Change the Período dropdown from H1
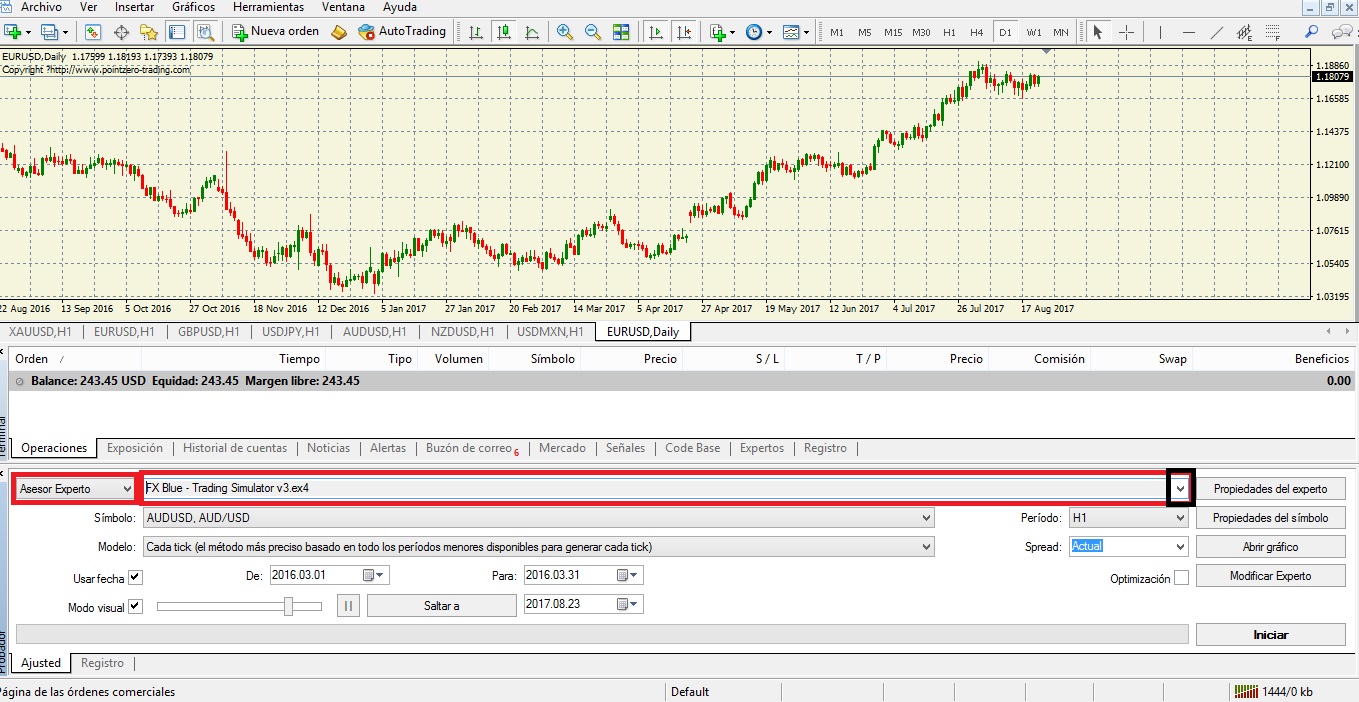Viewport: 1359px width, 702px height. pos(1181,517)
